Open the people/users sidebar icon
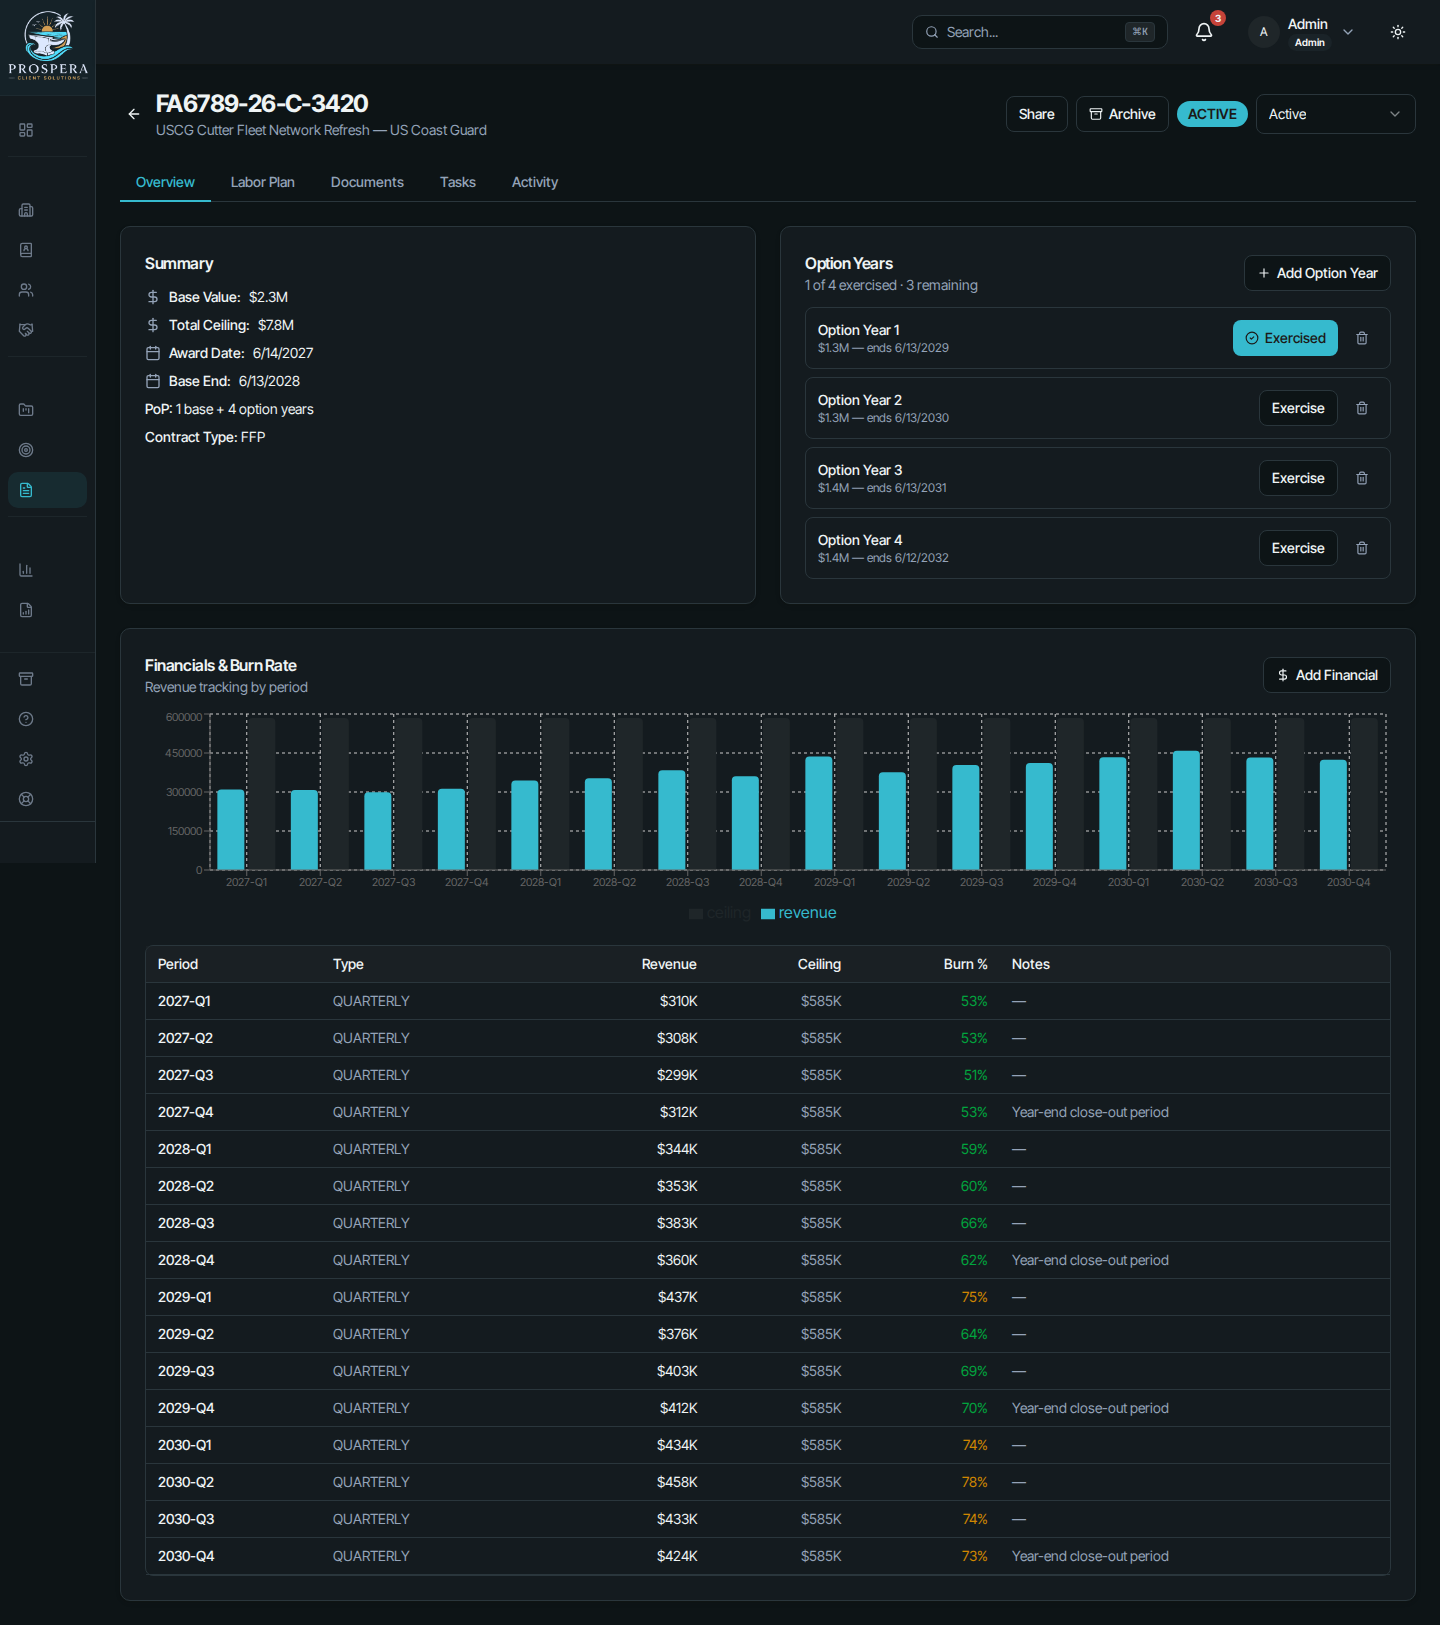Screen dimensions: 1440x1625 click(x=26, y=290)
